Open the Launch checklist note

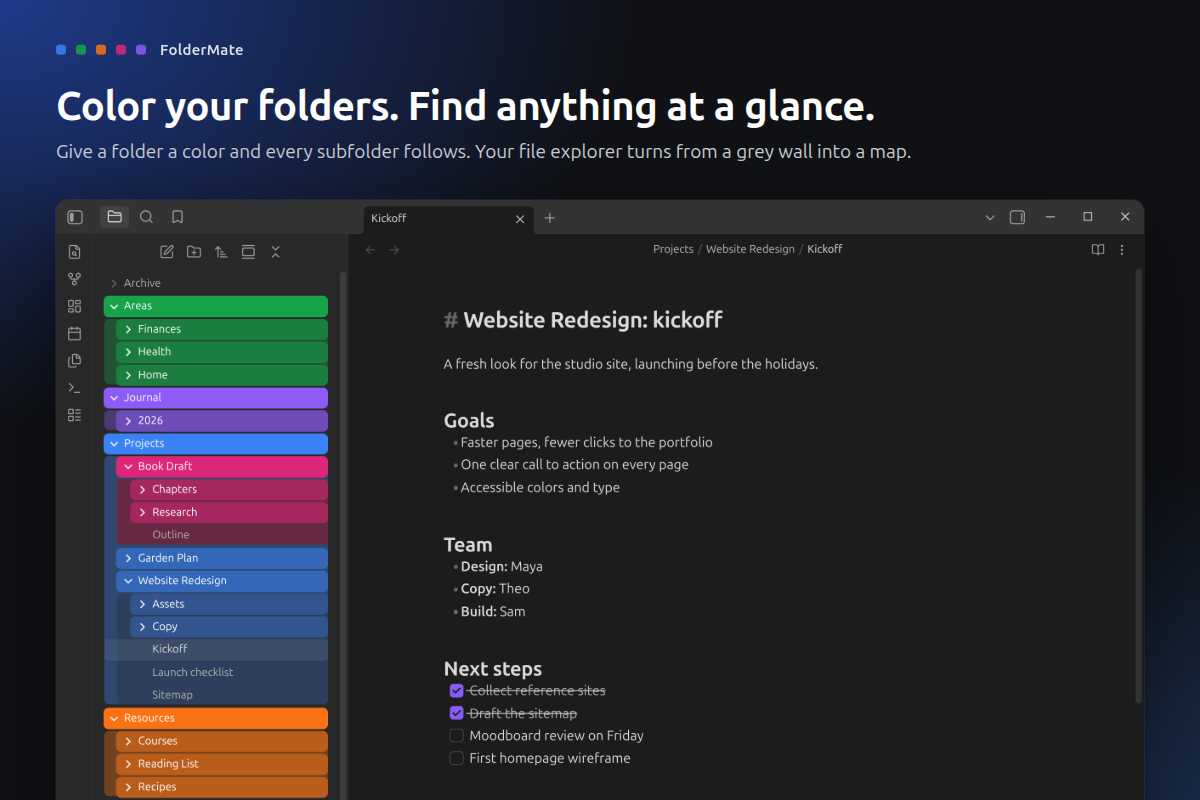tap(229, 672)
